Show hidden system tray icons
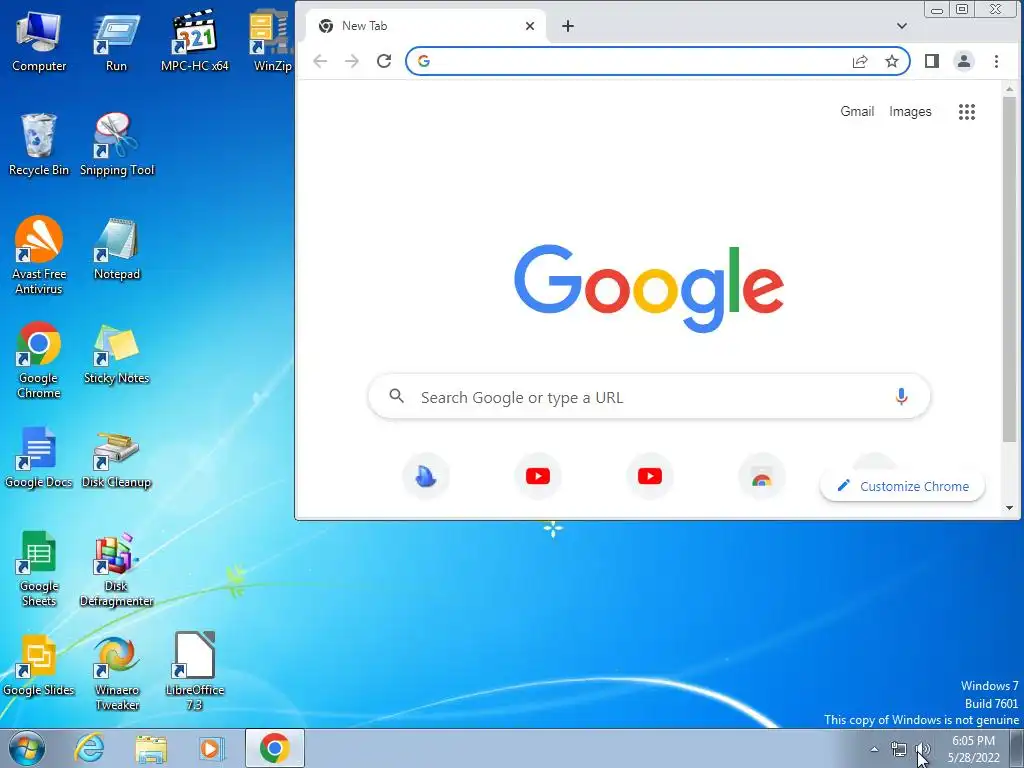 point(874,749)
